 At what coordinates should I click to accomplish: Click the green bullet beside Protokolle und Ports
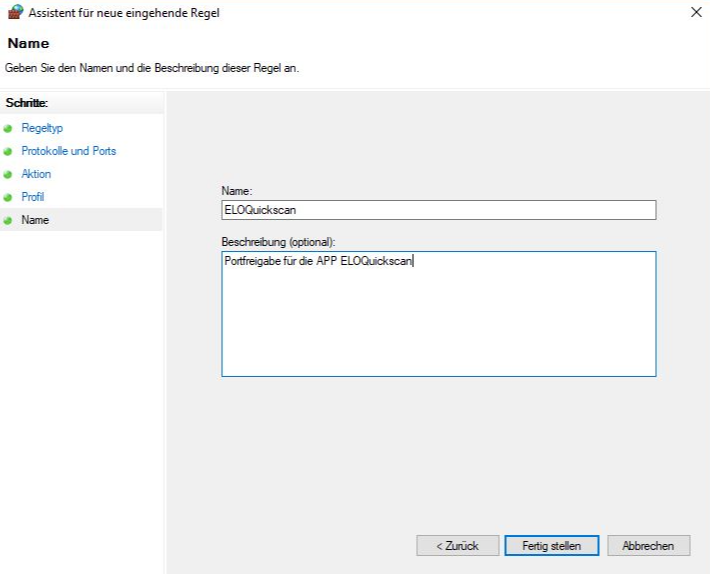coord(8,152)
